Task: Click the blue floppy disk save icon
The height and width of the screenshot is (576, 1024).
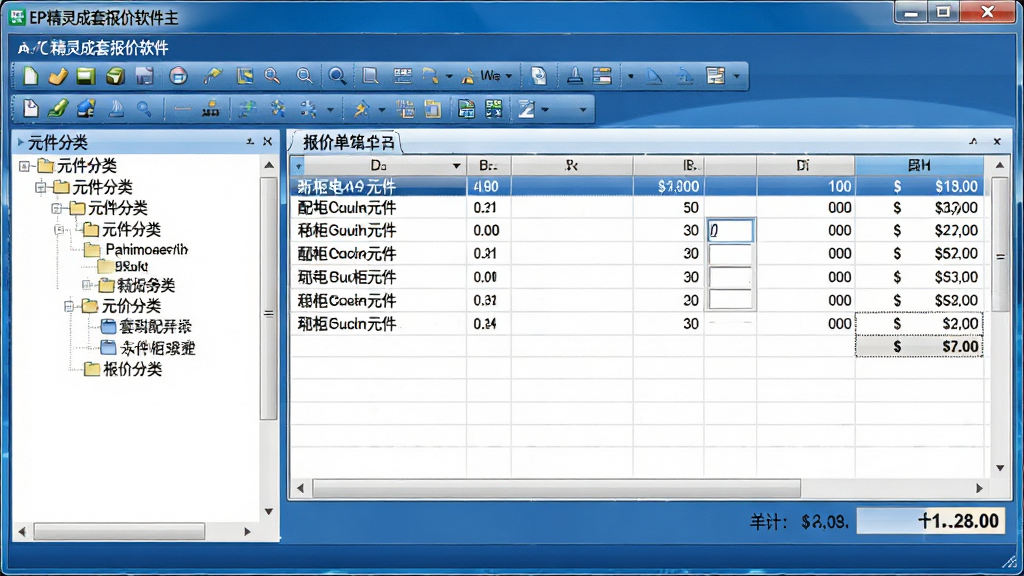Action: click(144, 76)
